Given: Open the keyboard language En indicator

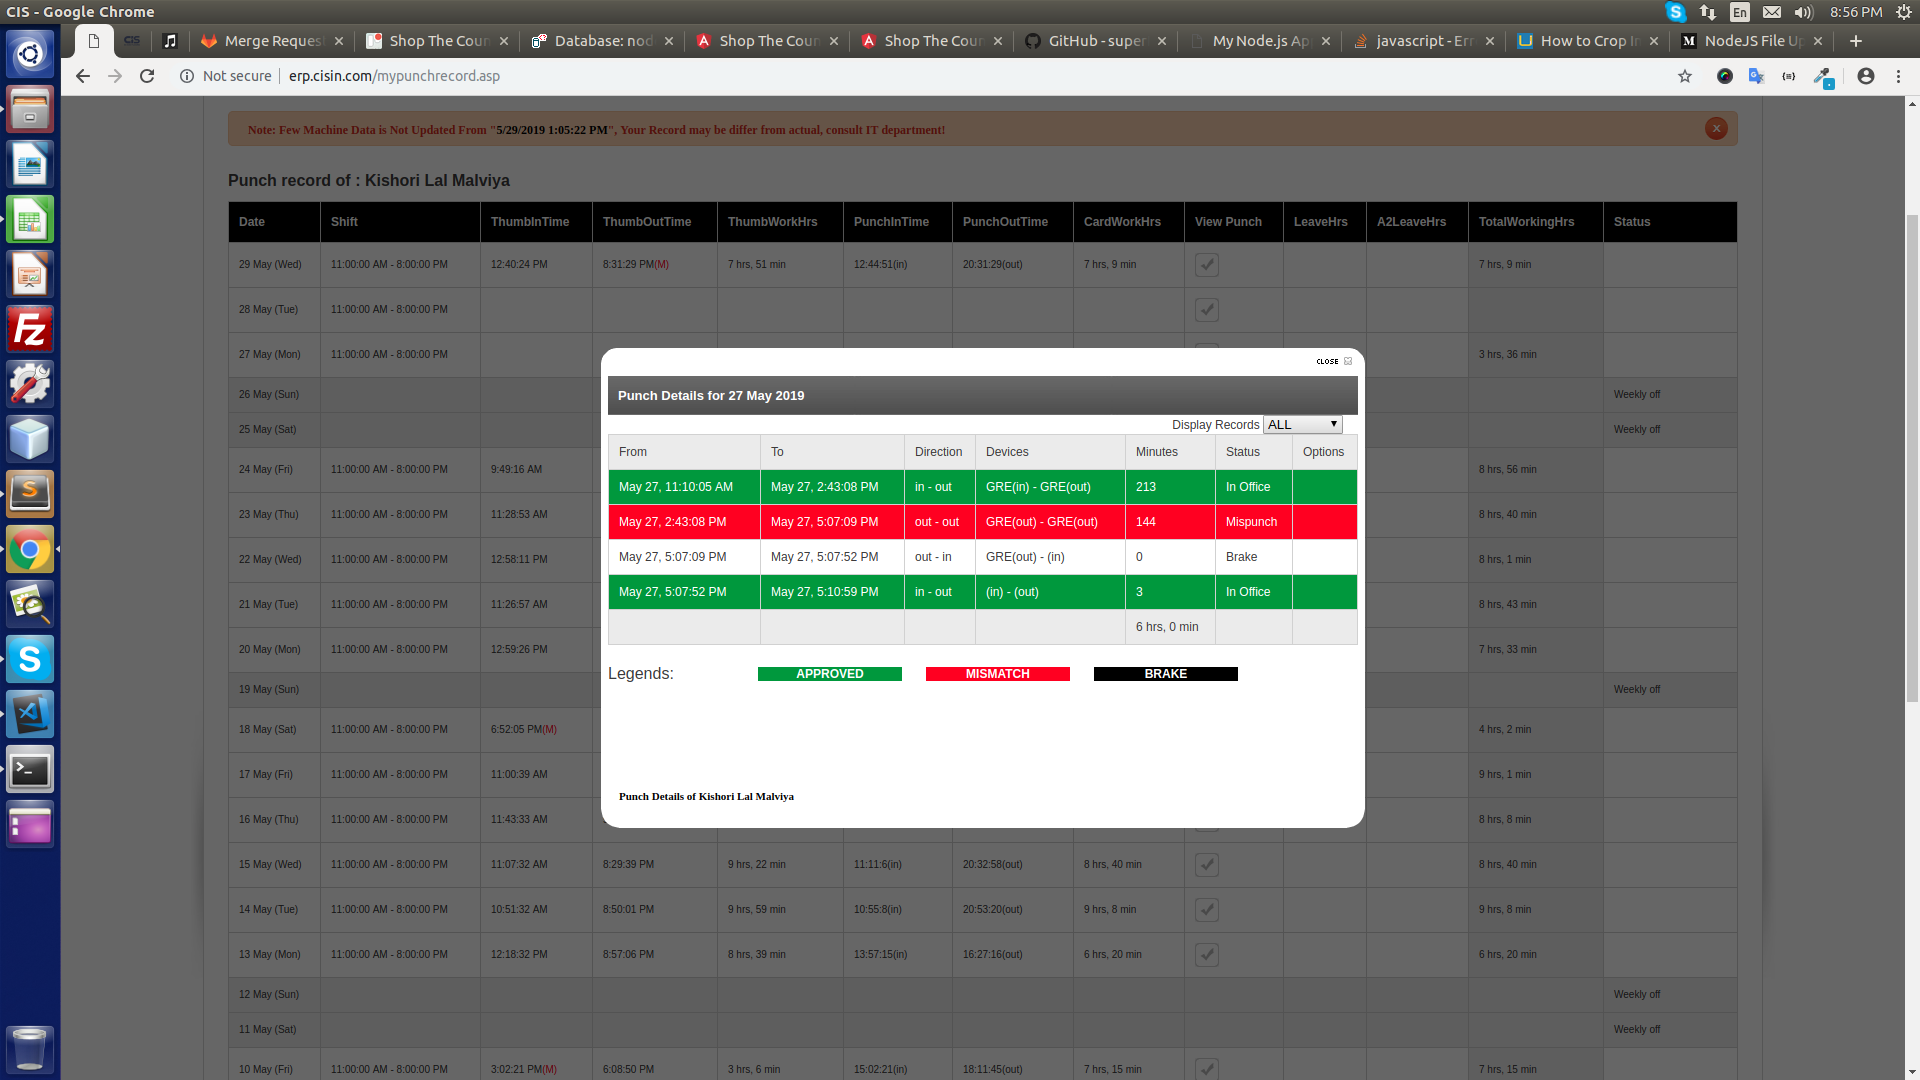Looking at the screenshot, I should pyautogui.click(x=1740, y=12).
